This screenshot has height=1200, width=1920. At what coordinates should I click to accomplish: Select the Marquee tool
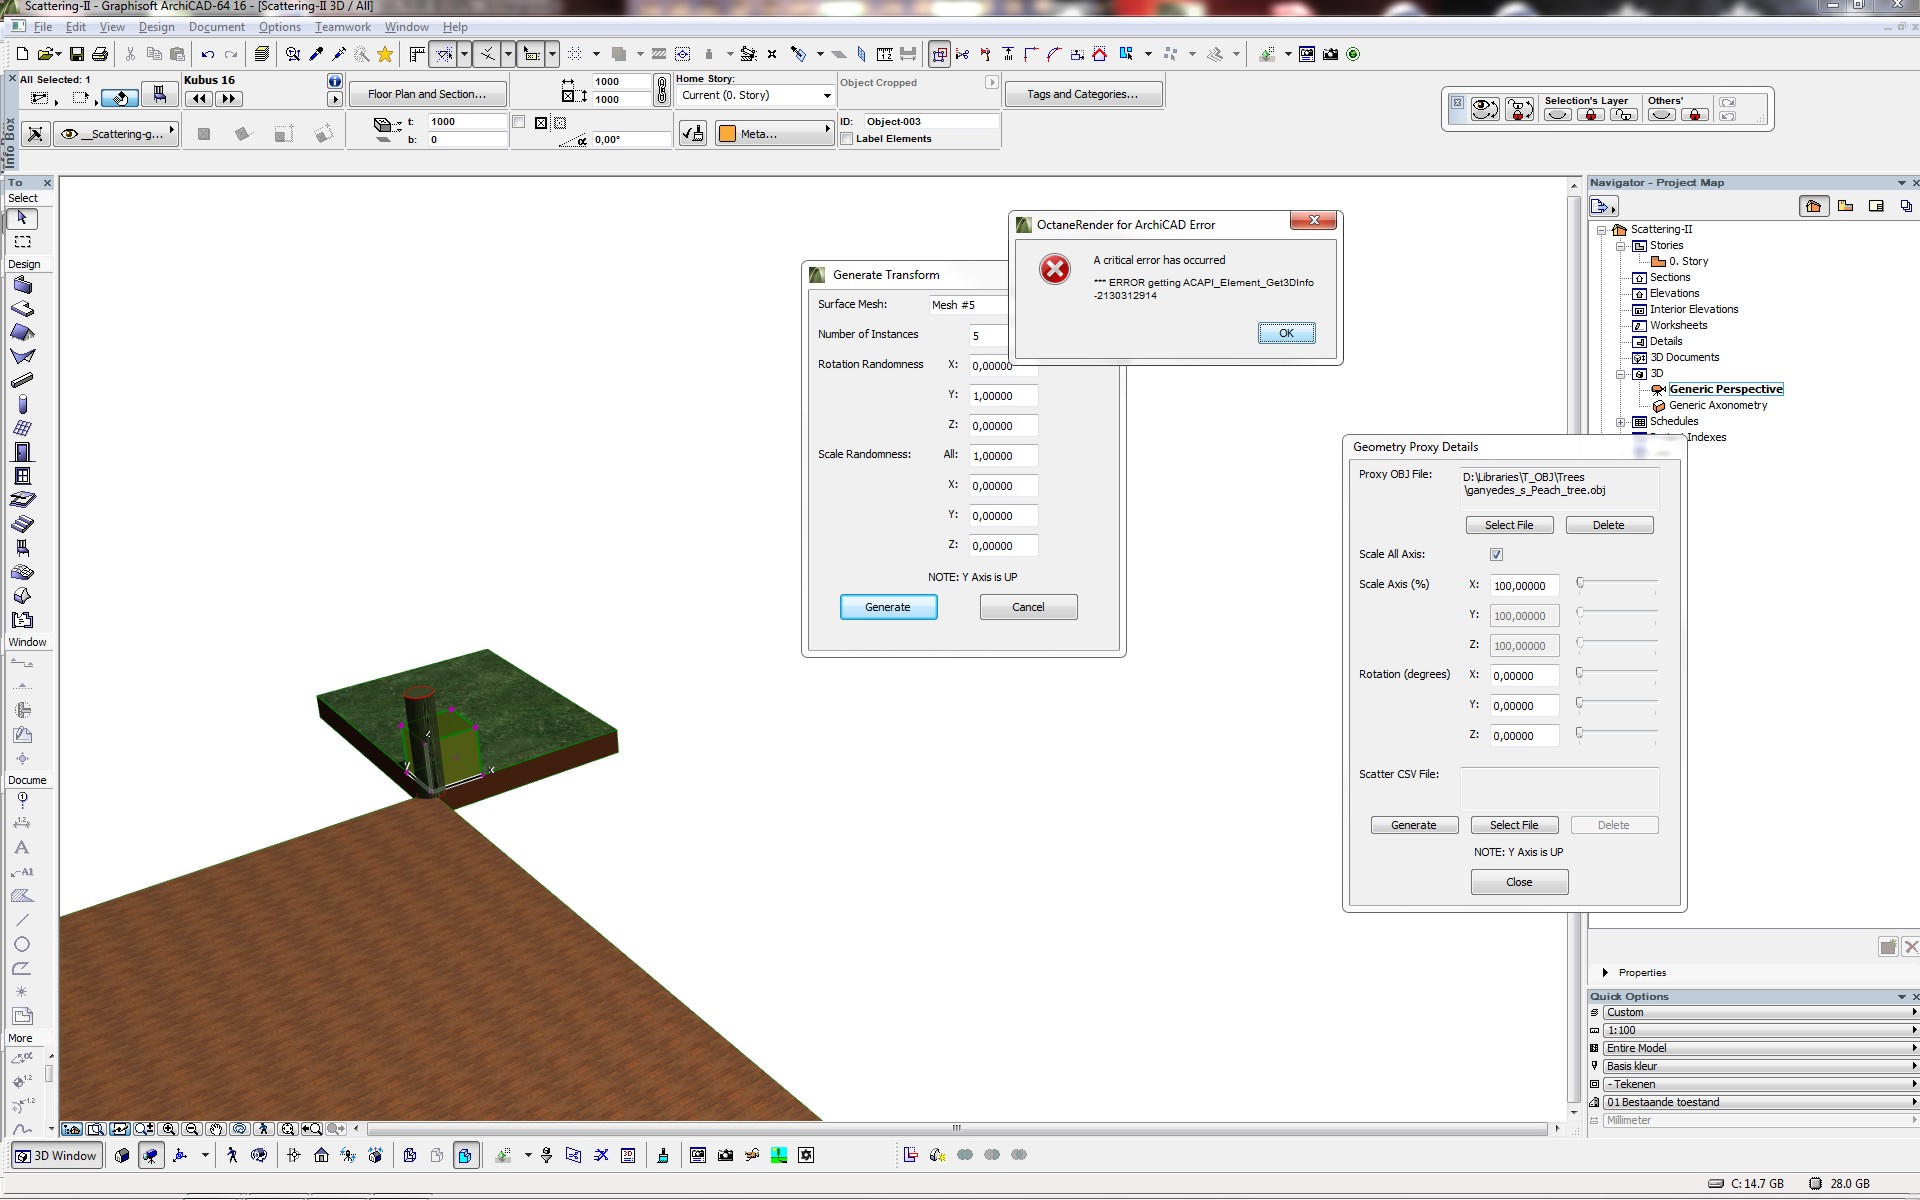[x=22, y=242]
